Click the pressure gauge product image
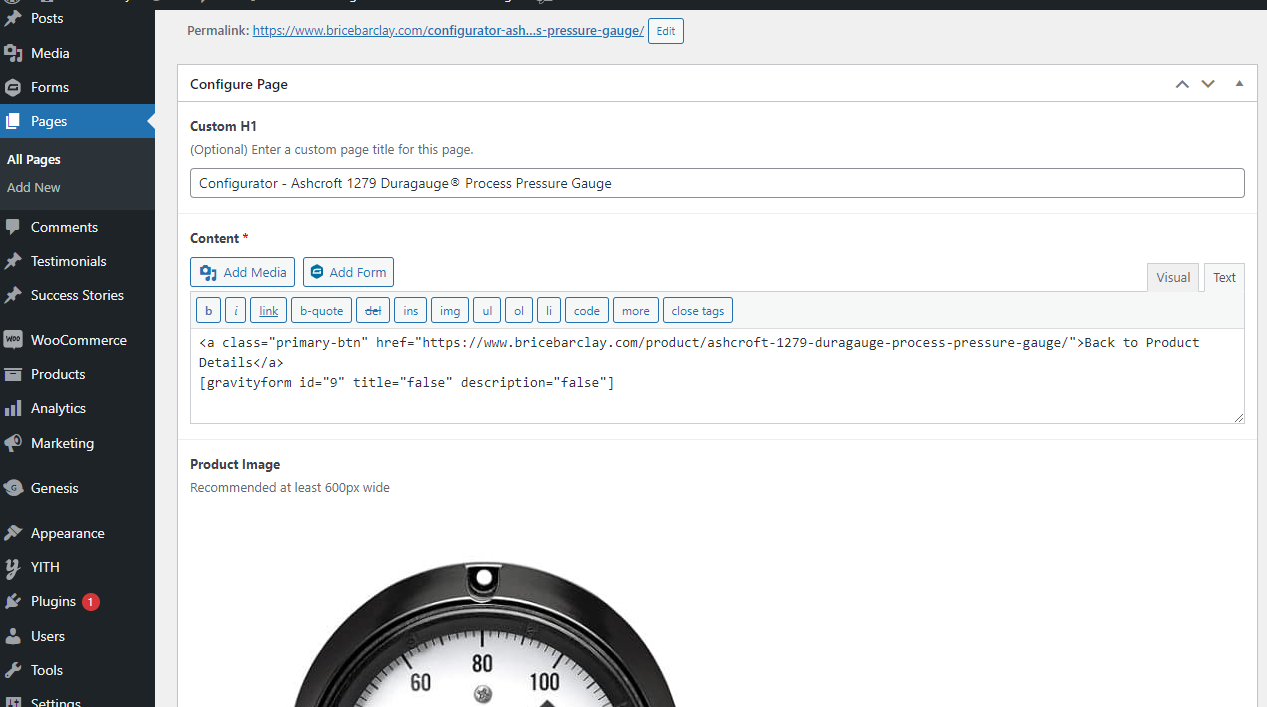The height and width of the screenshot is (707, 1267). point(483,632)
